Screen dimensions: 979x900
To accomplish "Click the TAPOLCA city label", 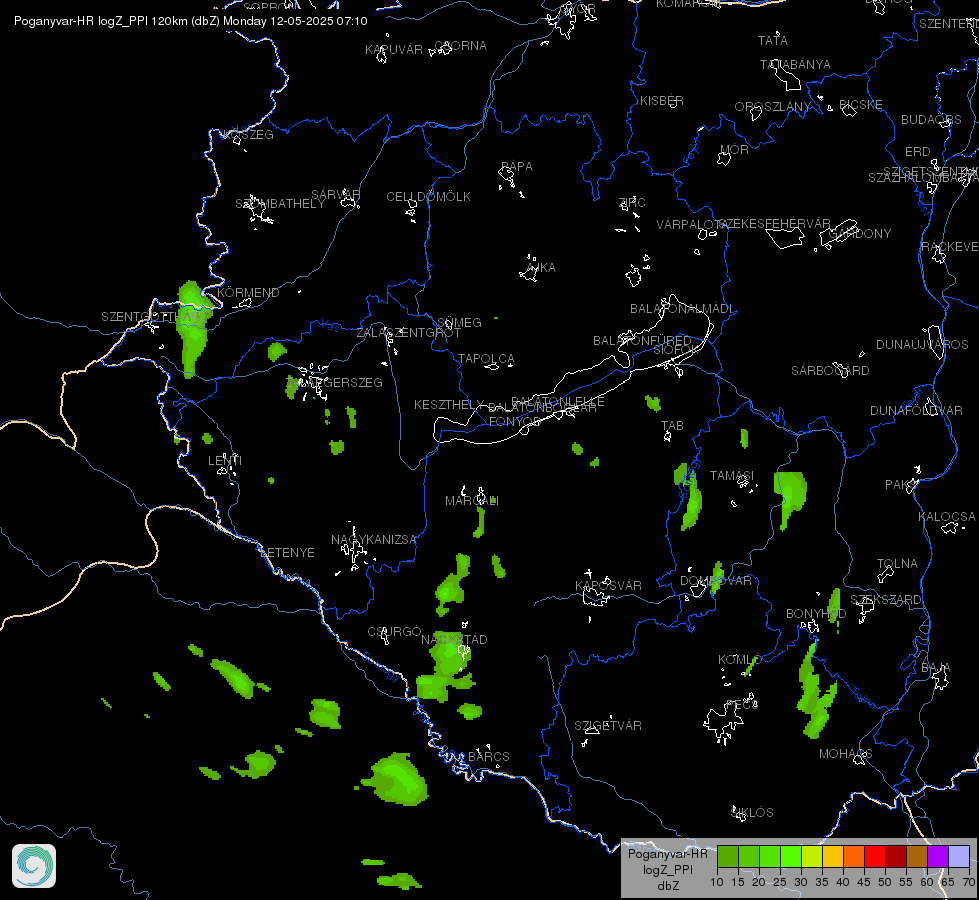I will (x=486, y=359).
